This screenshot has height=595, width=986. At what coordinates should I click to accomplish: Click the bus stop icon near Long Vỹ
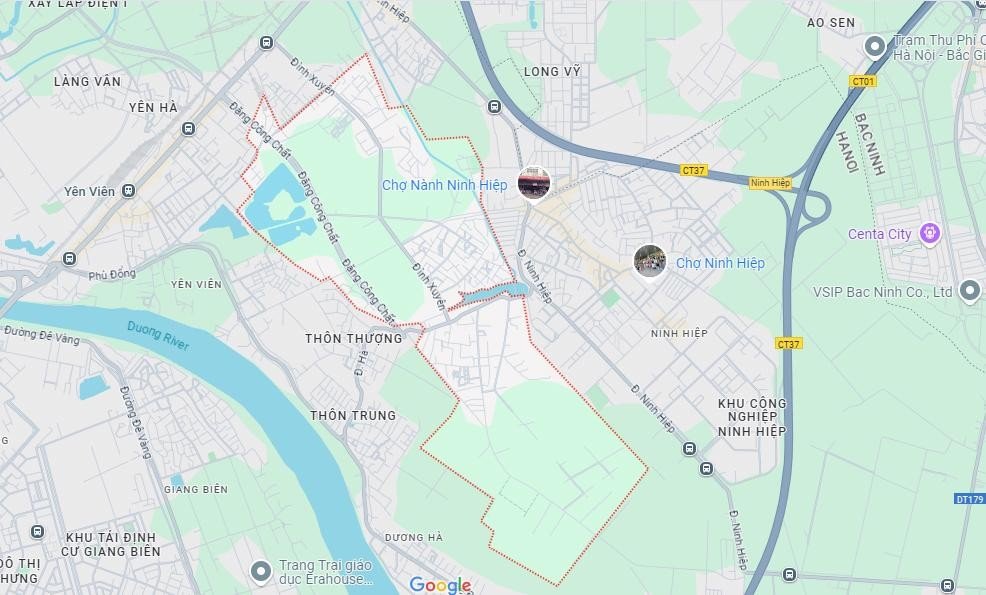tap(495, 107)
